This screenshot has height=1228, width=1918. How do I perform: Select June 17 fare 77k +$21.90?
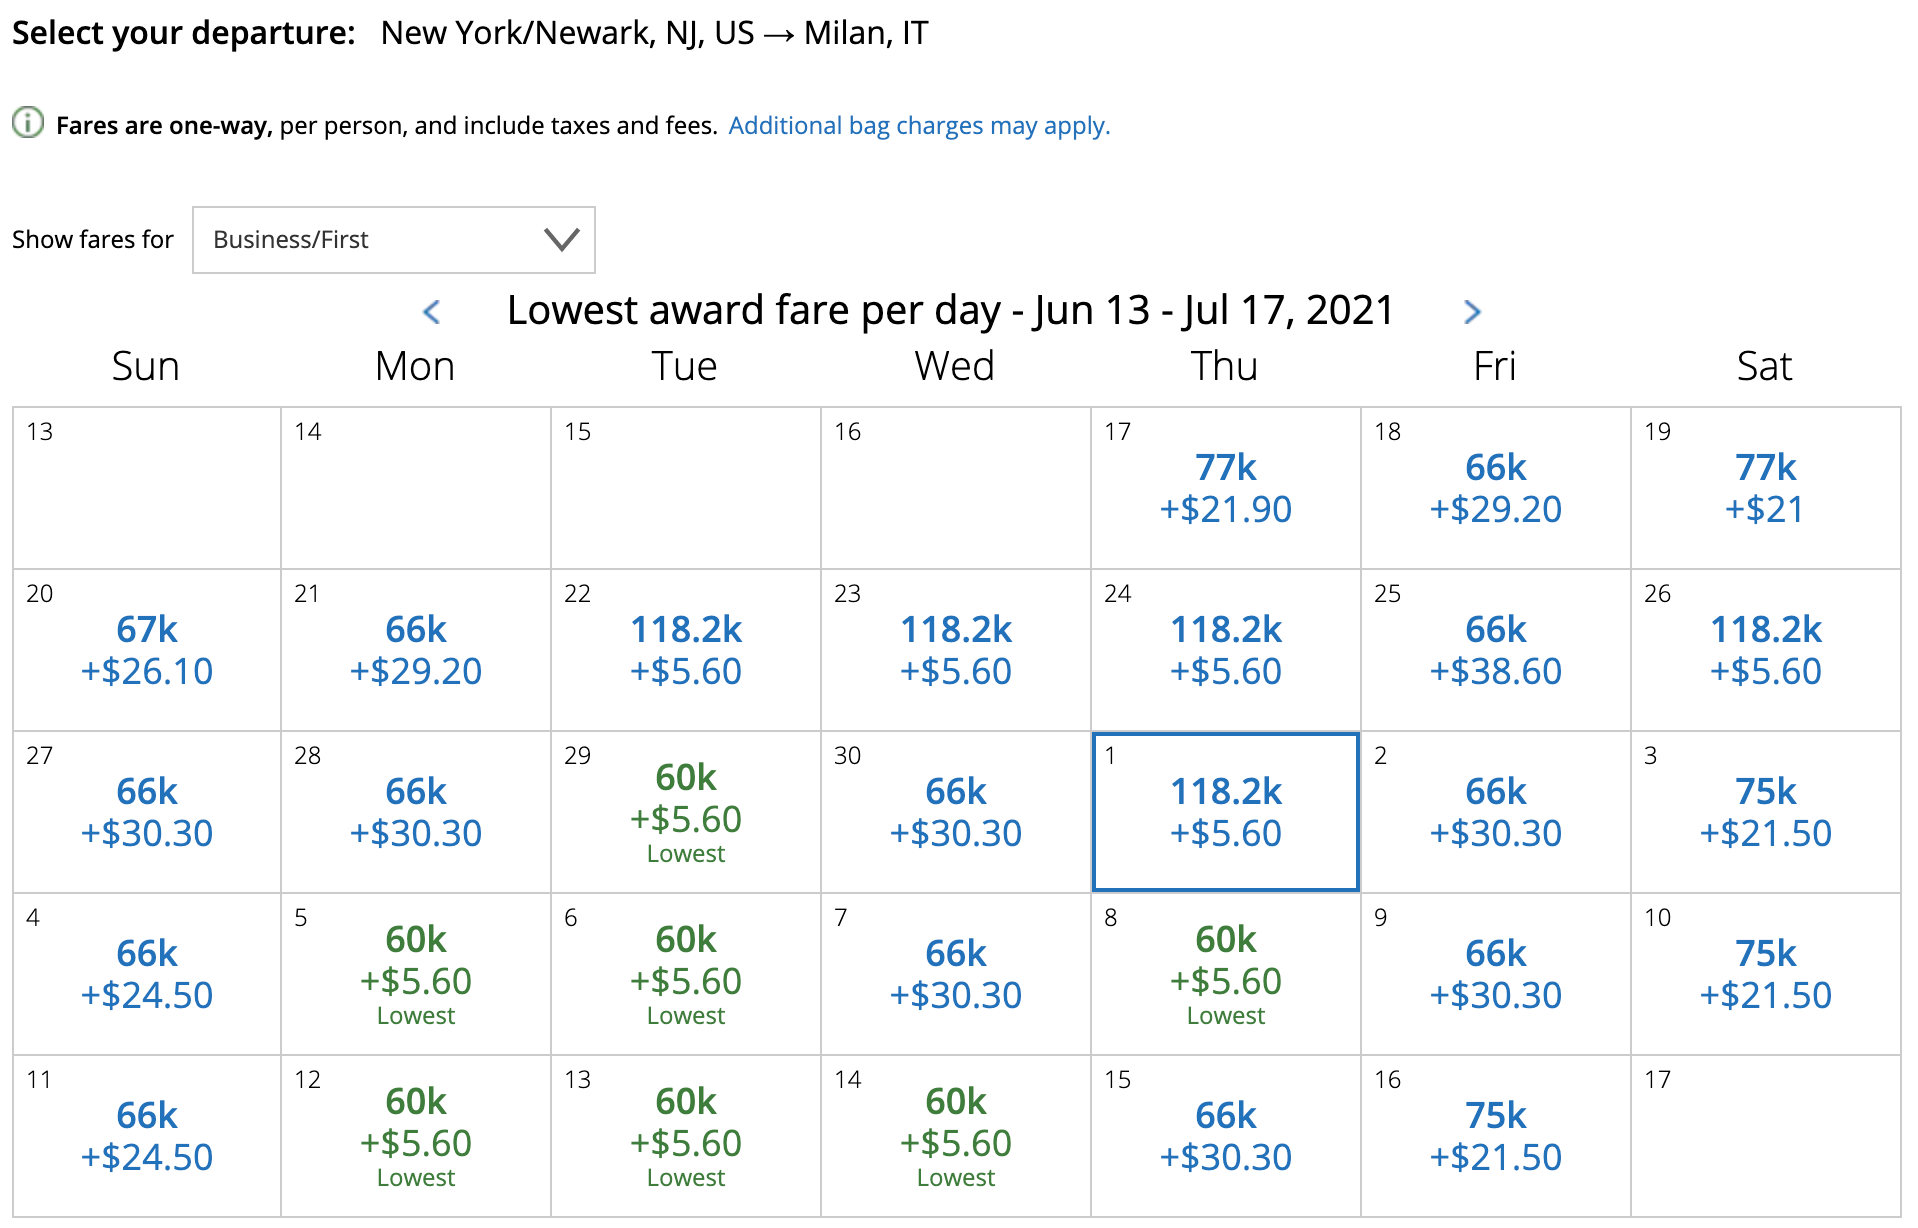(x=1225, y=489)
